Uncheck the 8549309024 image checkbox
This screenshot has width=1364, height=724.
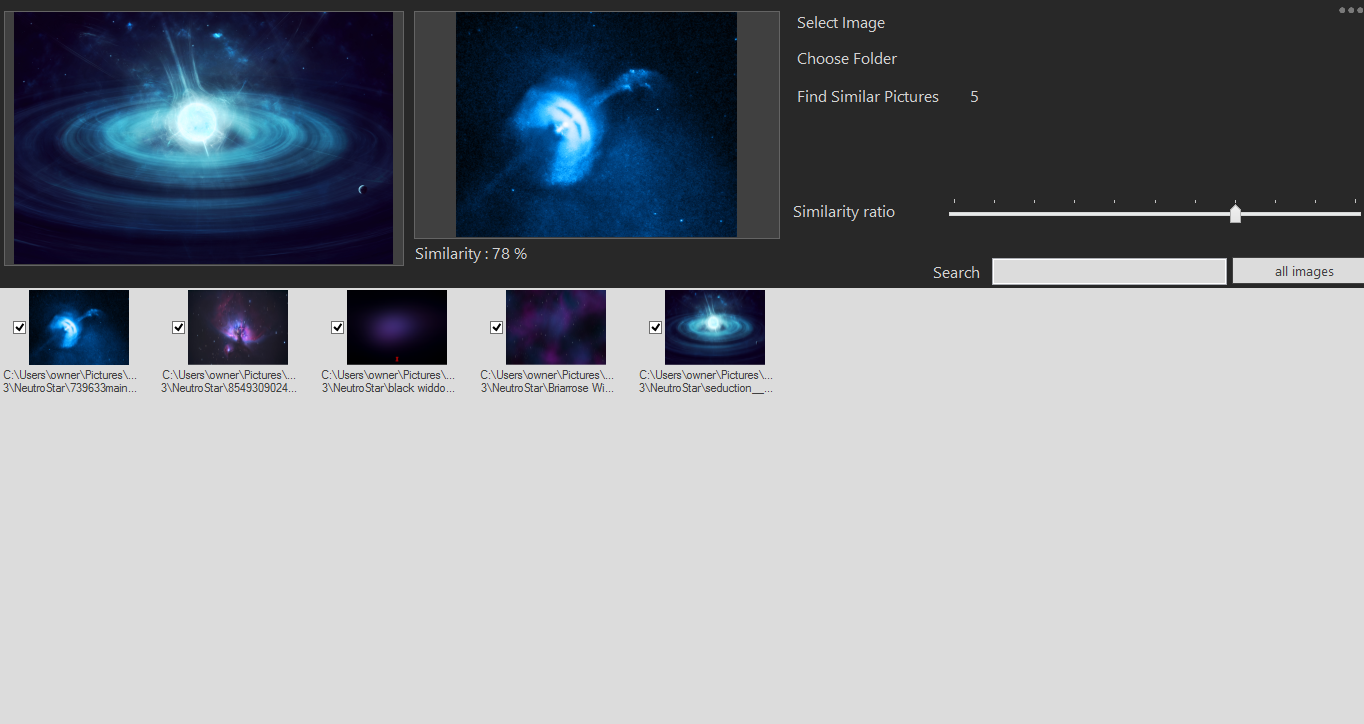pos(178,328)
